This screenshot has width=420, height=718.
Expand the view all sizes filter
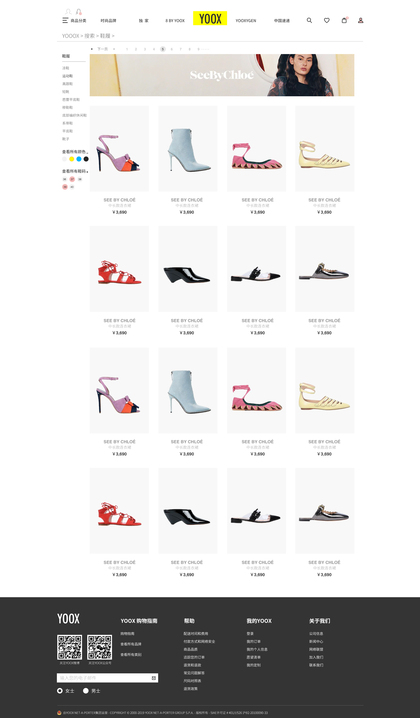pyautogui.click(x=75, y=171)
